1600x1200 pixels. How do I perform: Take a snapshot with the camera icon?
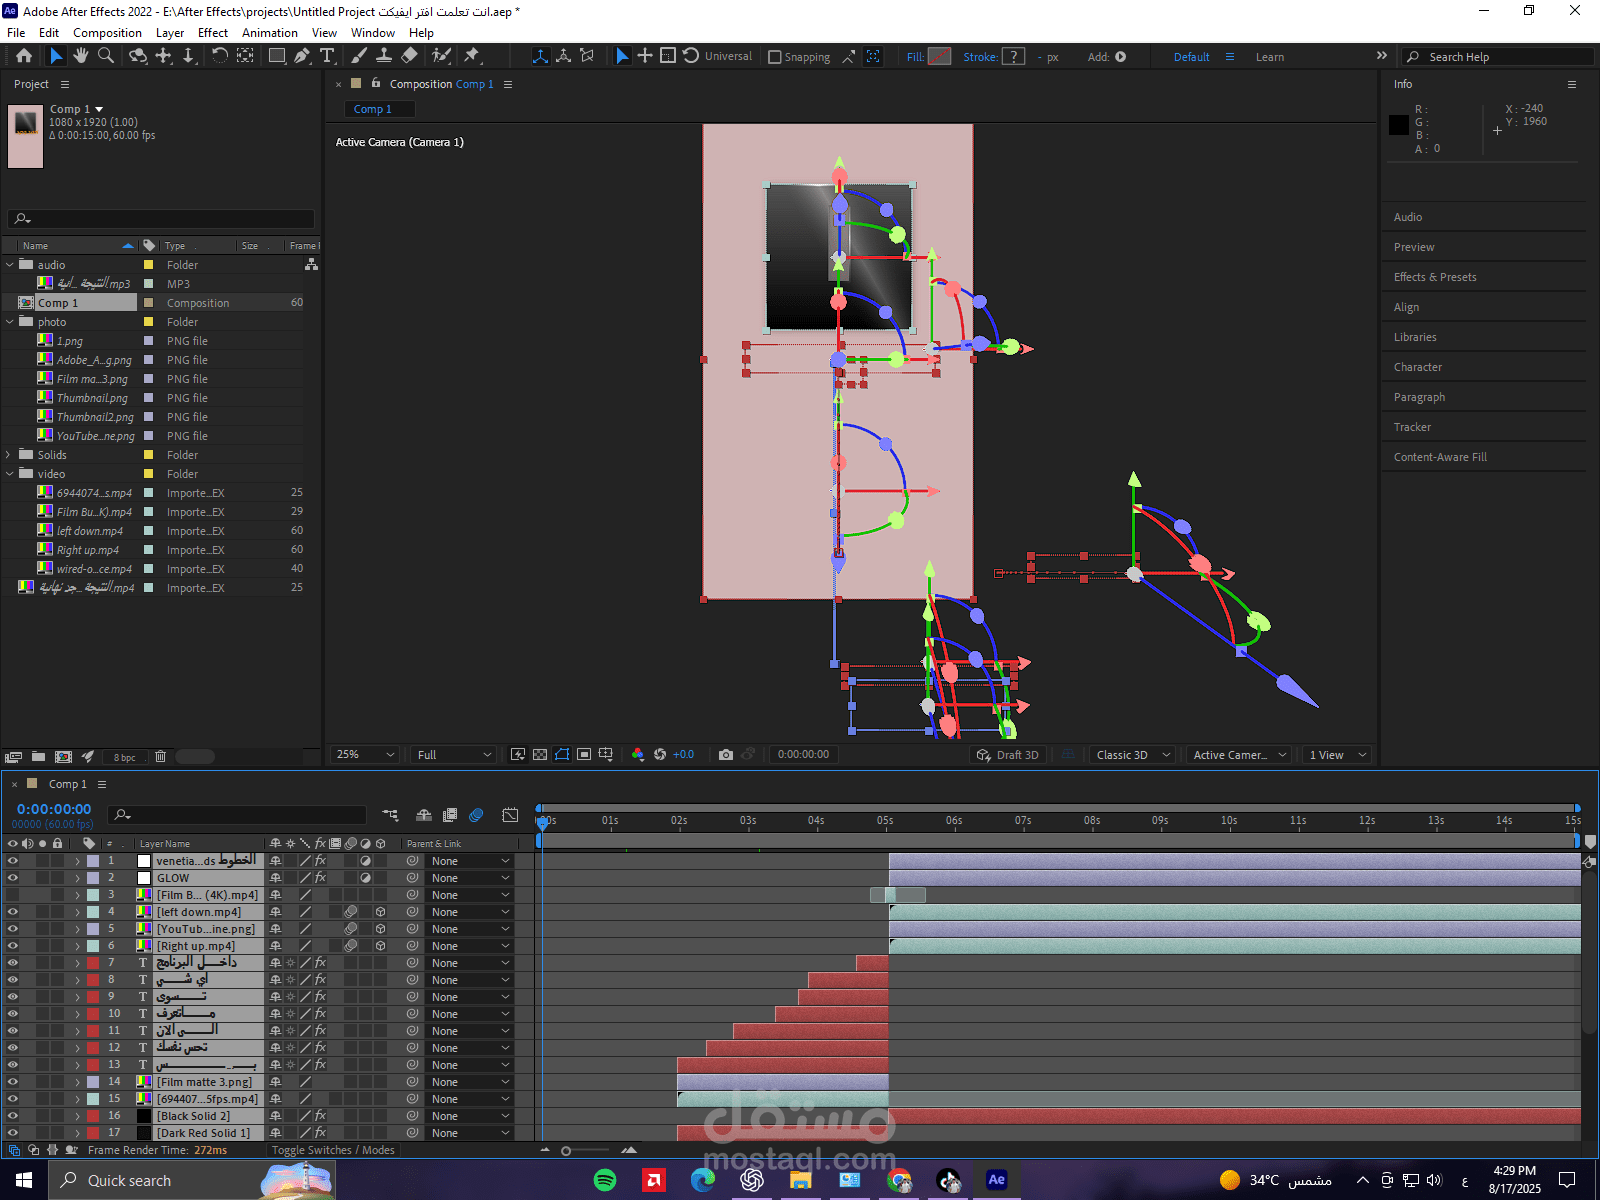tap(726, 755)
